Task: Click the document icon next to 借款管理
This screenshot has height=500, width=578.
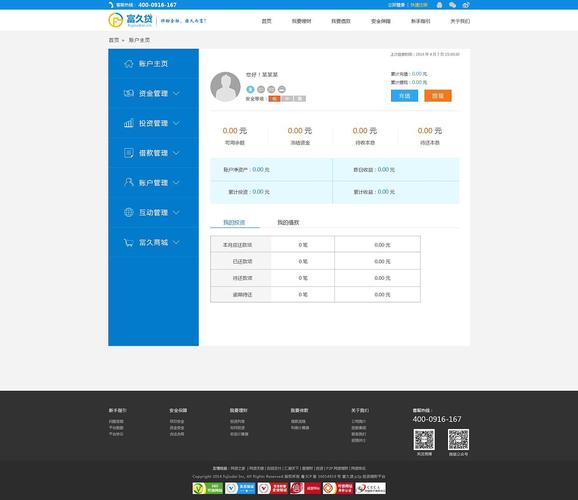Action: point(129,153)
